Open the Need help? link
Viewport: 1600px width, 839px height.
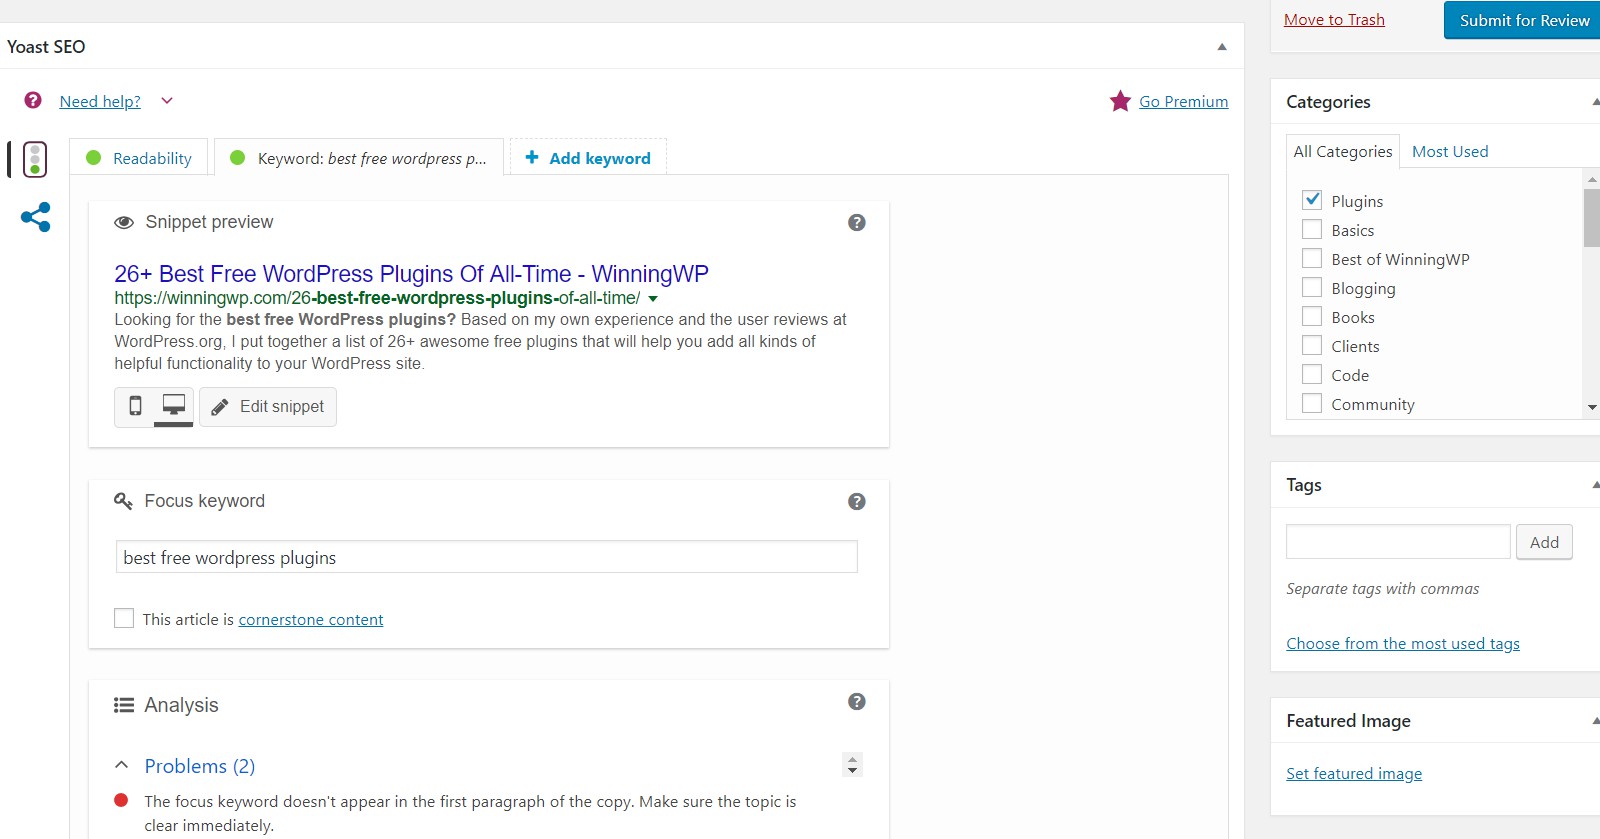pos(100,101)
